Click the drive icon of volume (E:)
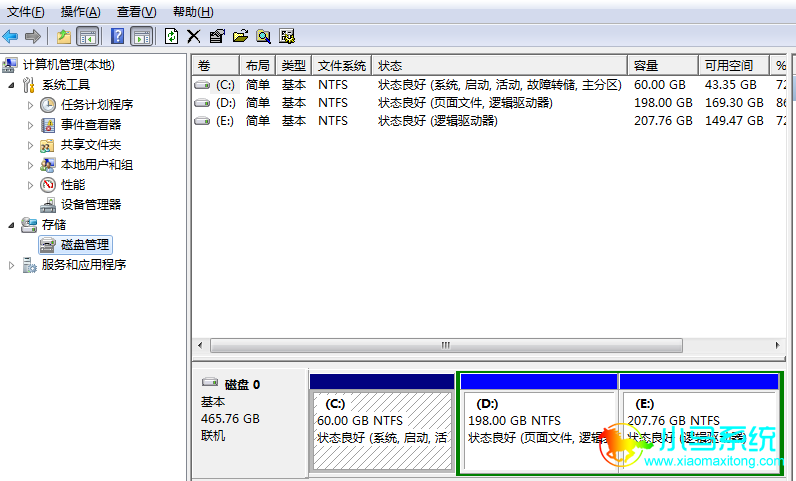The height and width of the screenshot is (481, 796). pos(202,121)
